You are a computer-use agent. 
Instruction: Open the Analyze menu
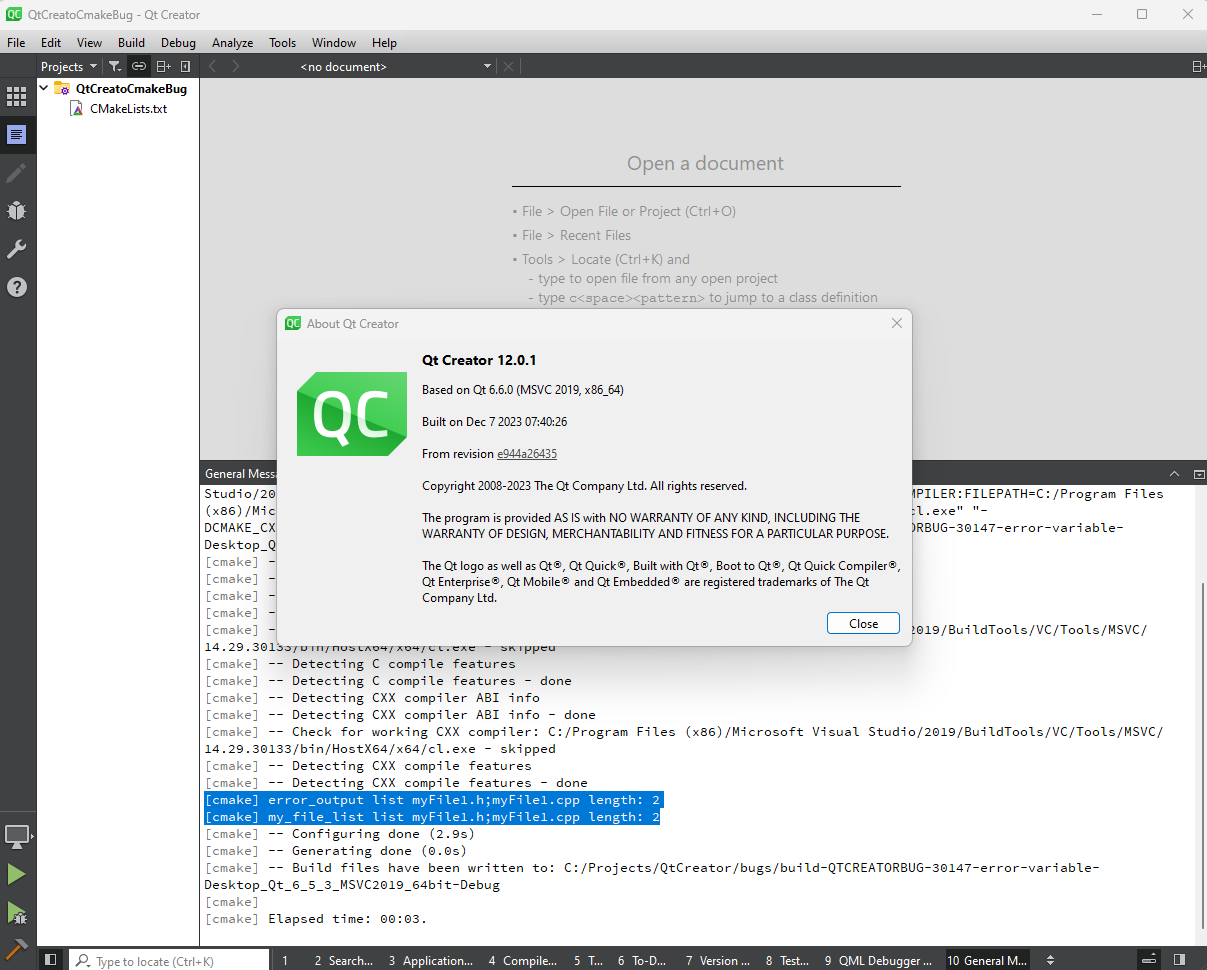coord(232,42)
